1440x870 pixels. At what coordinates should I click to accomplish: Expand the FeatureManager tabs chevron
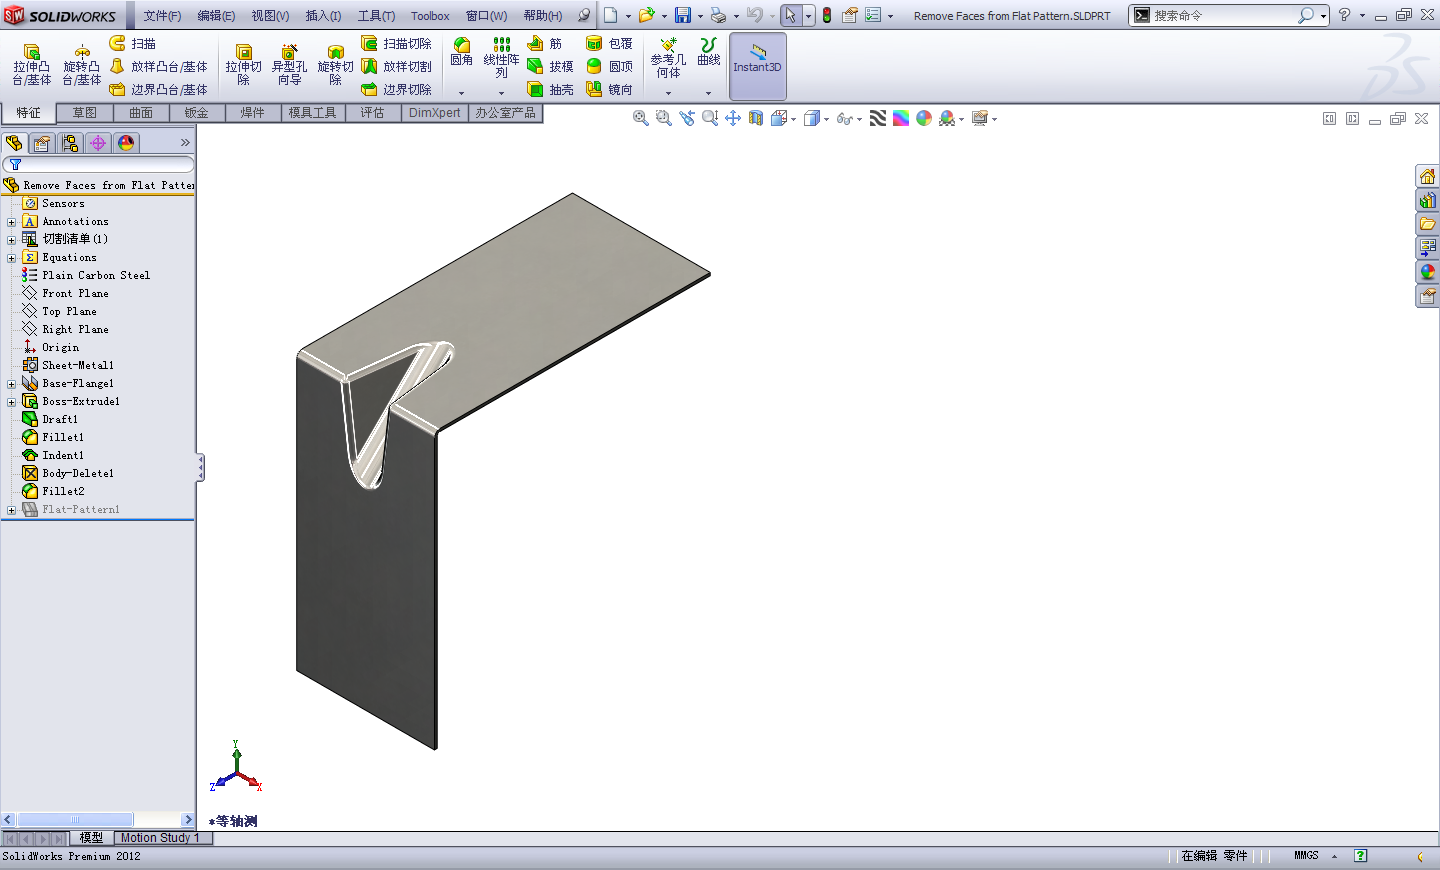coord(185,143)
